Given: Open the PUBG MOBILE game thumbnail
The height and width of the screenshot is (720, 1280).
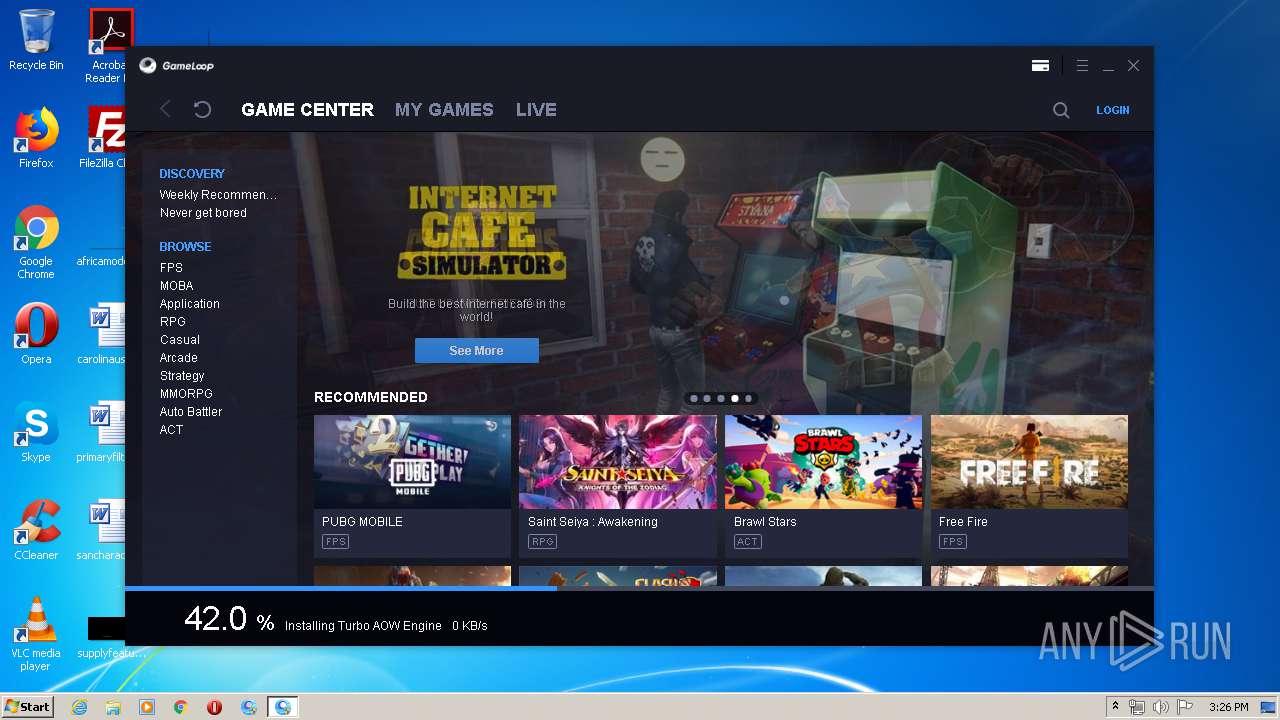Looking at the screenshot, I should (x=412, y=462).
